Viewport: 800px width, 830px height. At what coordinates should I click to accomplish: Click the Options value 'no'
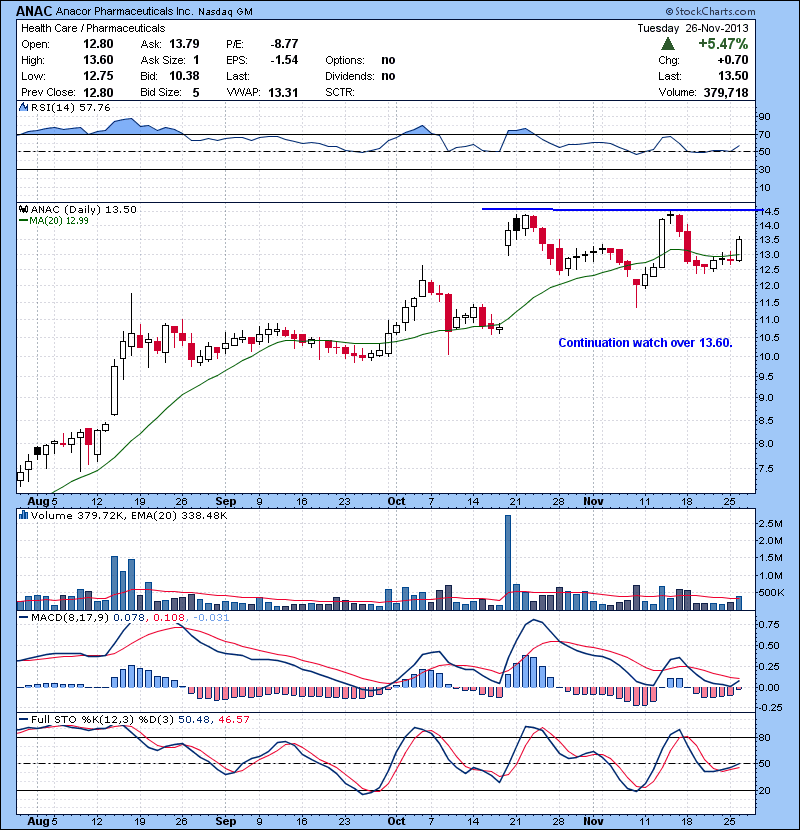(388, 60)
